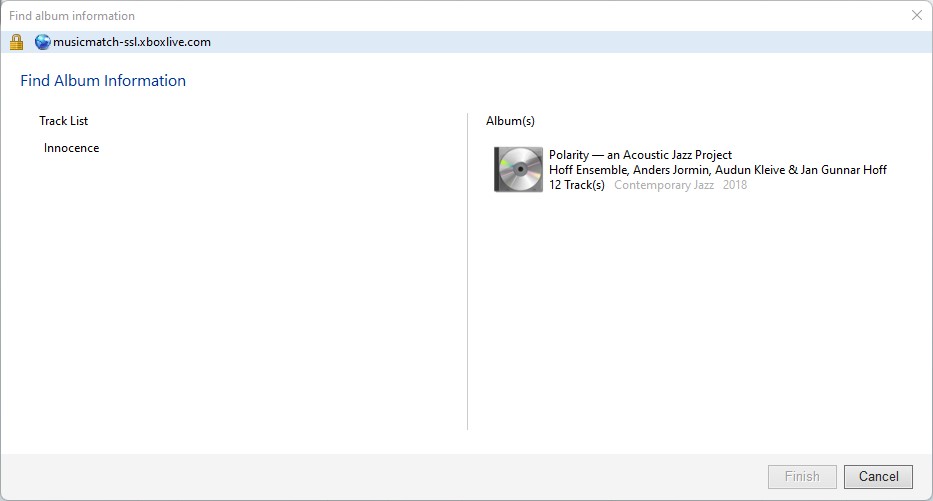The image size is (933, 501).
Task: Click the globe icon beside the URL
Action: pyautogui.click(x=42, y=42)
